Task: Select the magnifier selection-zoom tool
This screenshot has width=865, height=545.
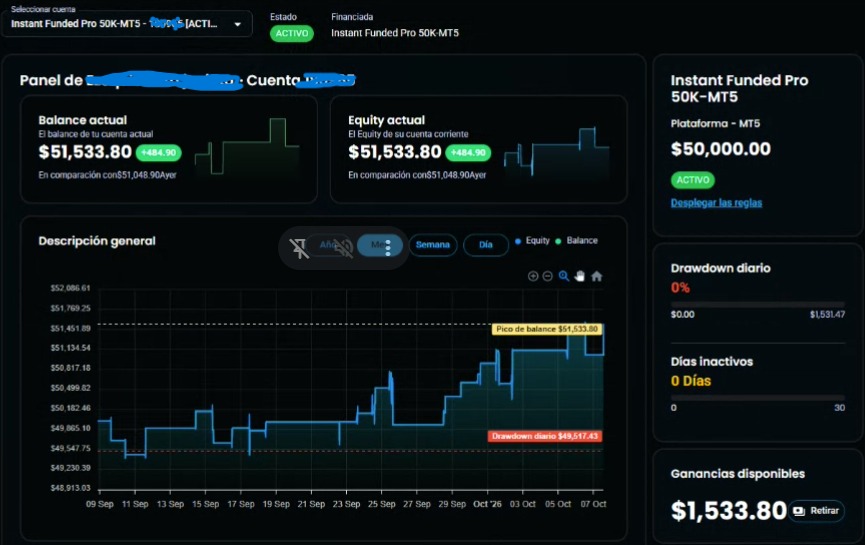Action: click(x=563, y=276)
